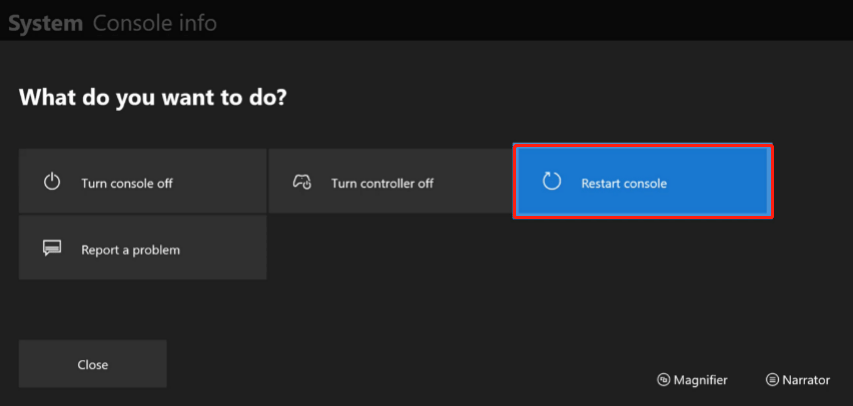Image resolution: width=853 pixels, height=406 pixels.
Task: Click the Magnifier view-button icon
Action: [x=663, y=380]
